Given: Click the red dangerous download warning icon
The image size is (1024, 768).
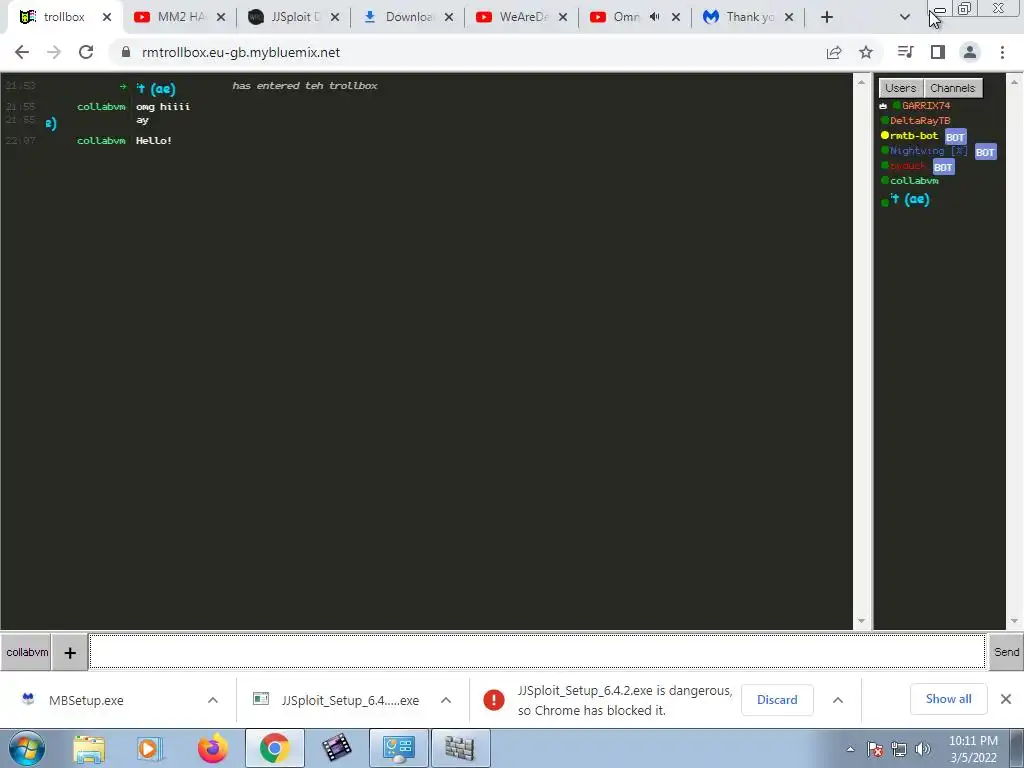Looking at the screenshot, I should click(x=494, y=700).
